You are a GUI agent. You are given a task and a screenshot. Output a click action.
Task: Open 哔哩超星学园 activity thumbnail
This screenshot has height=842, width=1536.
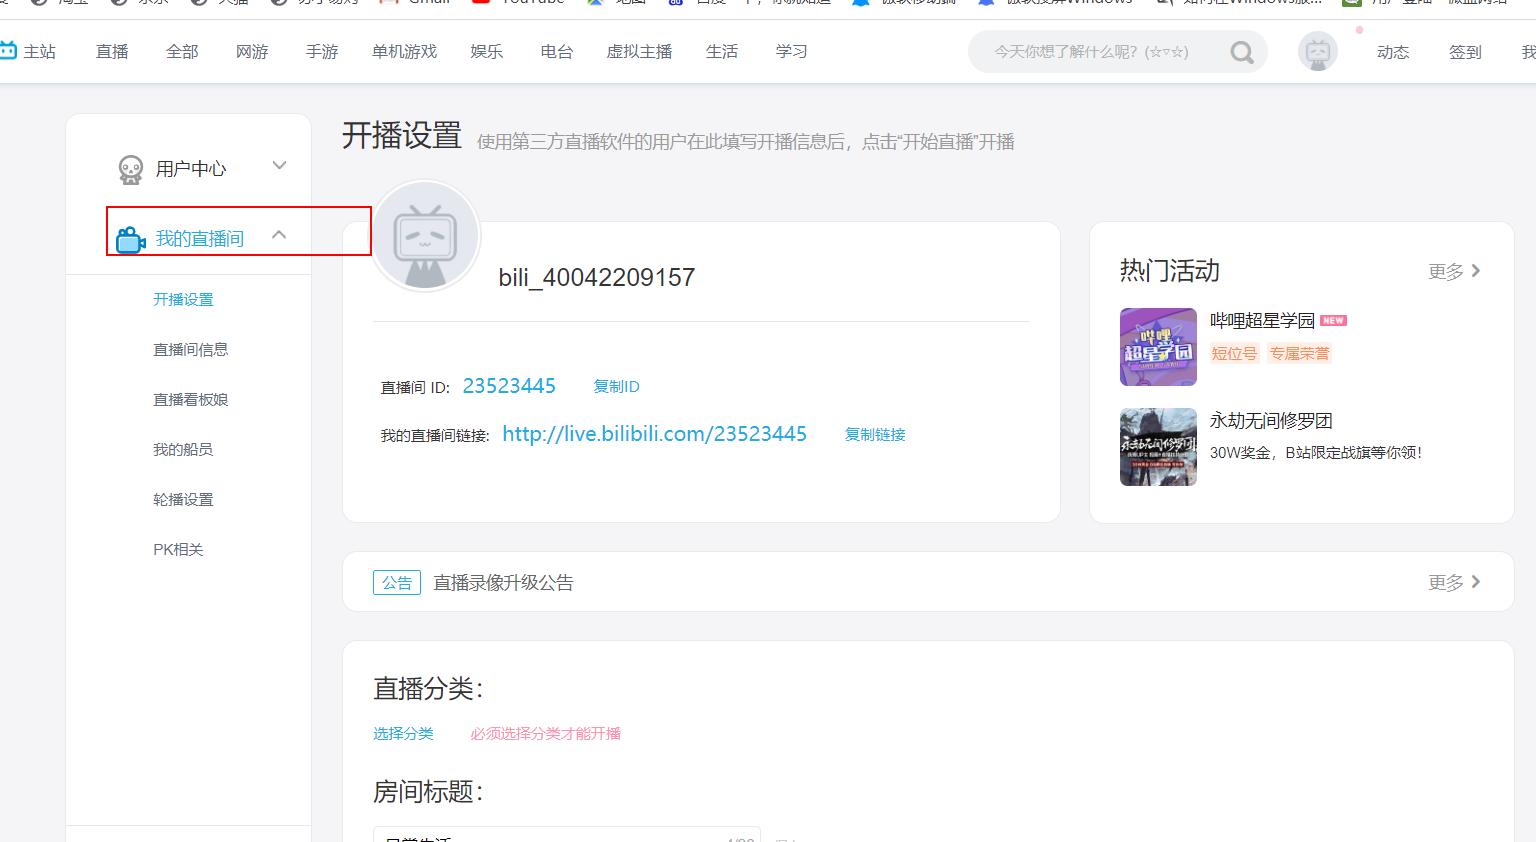[1158, 347]
